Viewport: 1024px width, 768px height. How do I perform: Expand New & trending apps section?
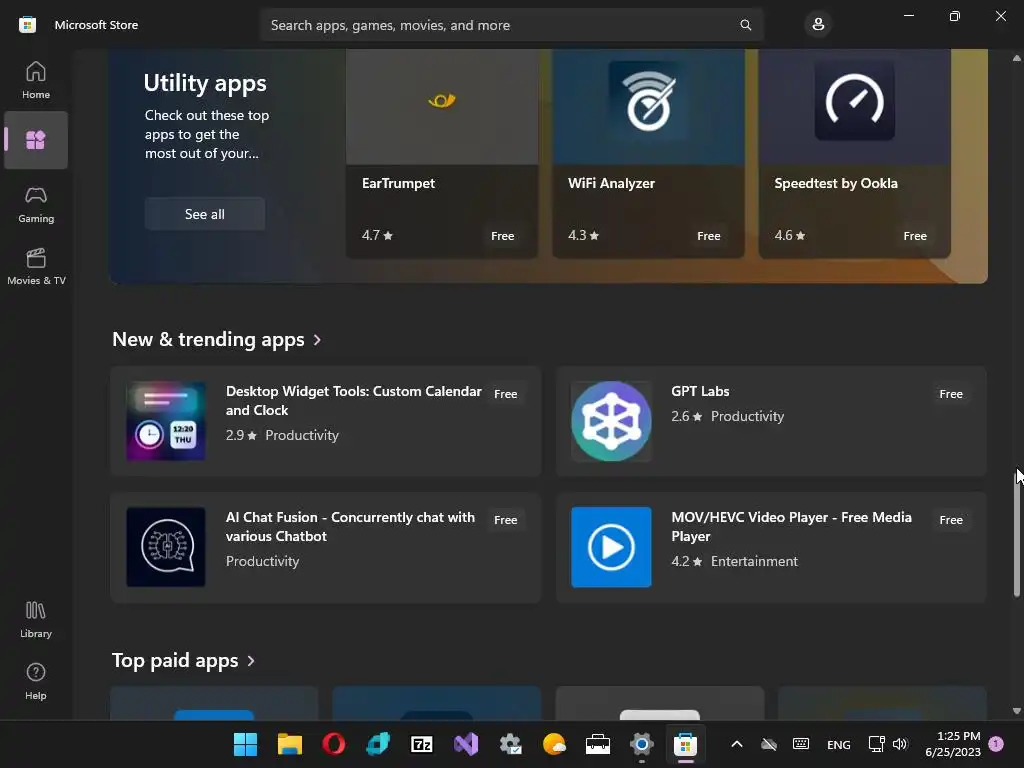pyautogui.click(x=217, y=340)
